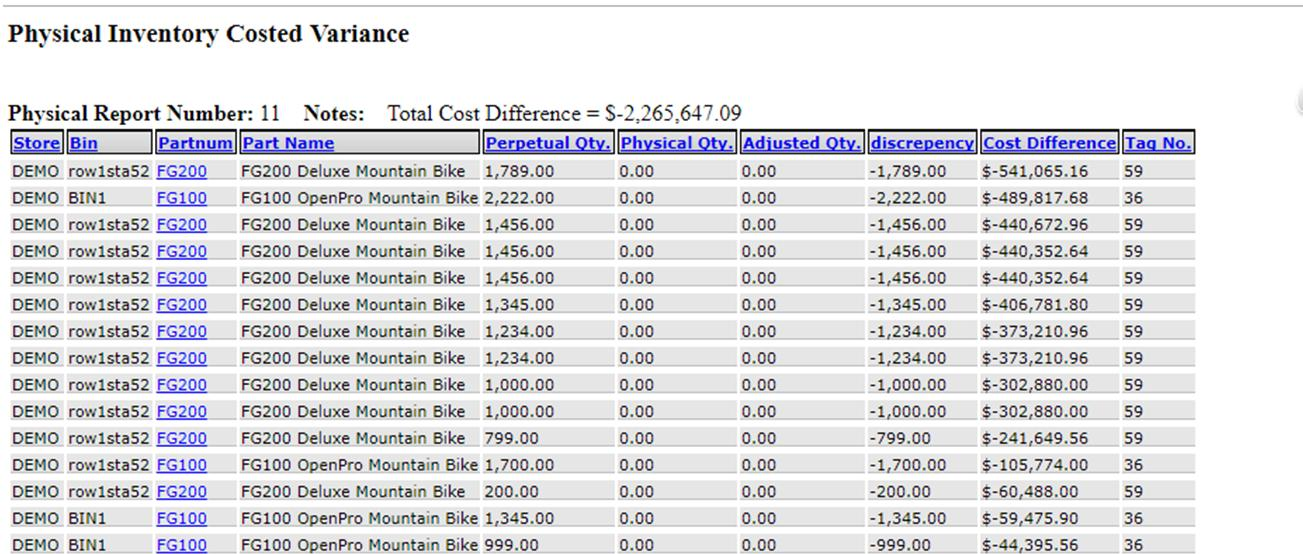Click the Part Name header link
The width and height of the screenshot is (1303, 554).
288,143
